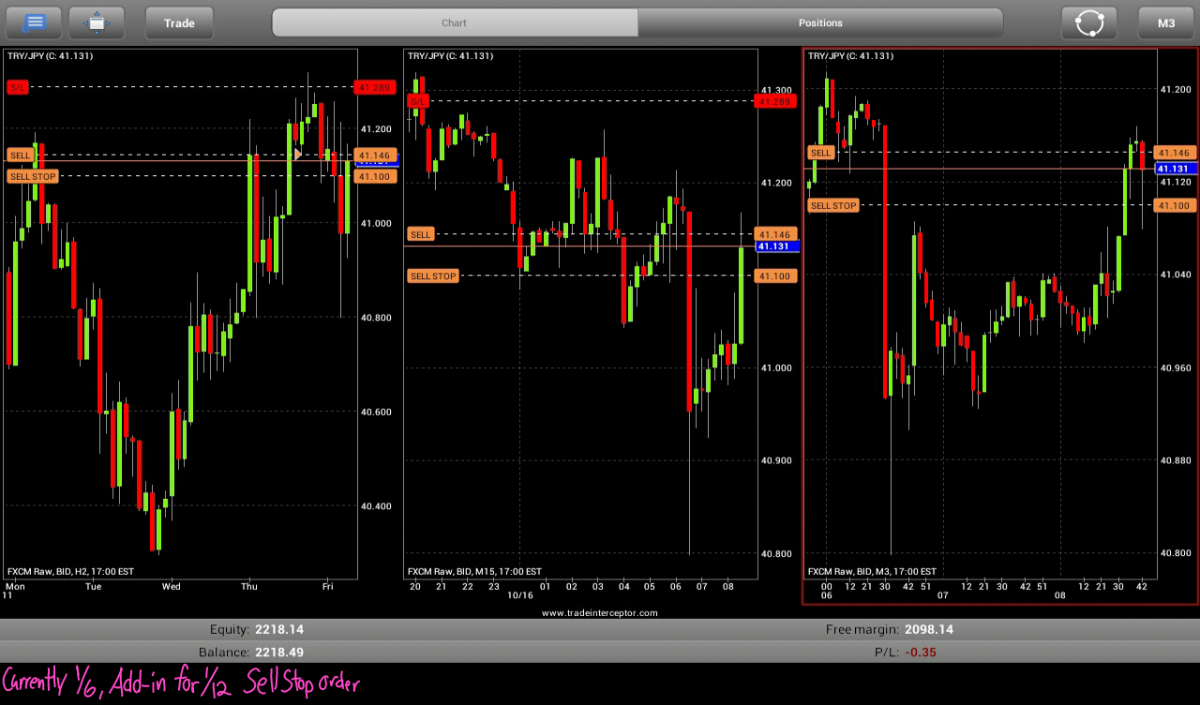Select S/L marker on M15 chart

click(x=418, y=101)
